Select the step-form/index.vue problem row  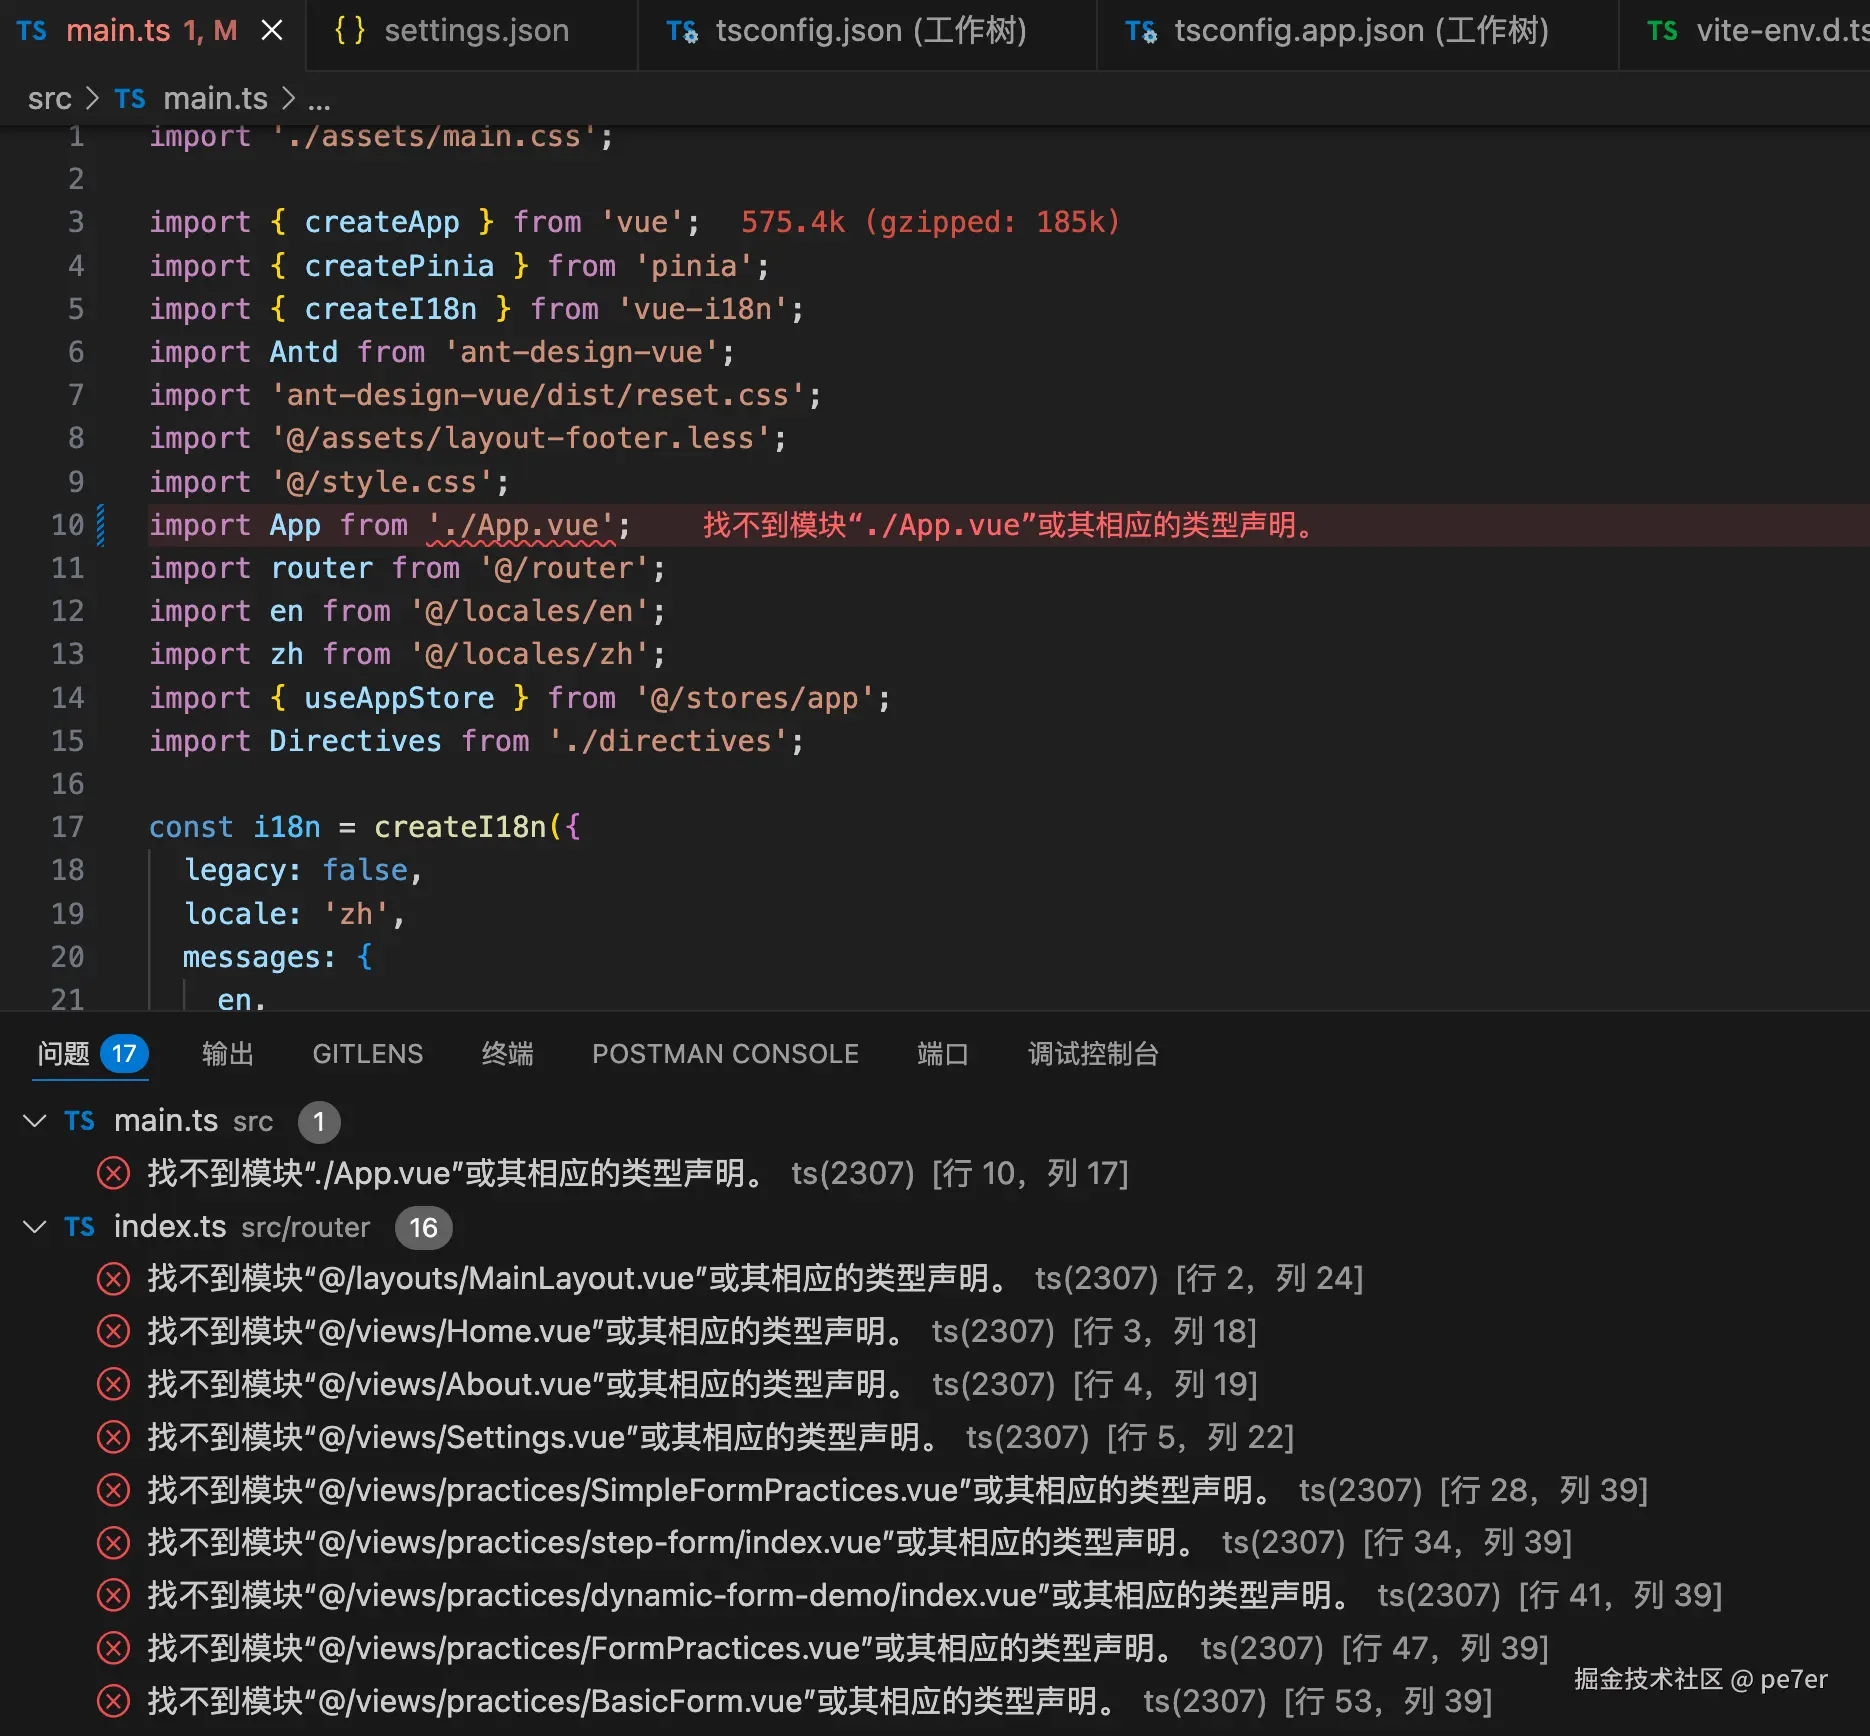[935, 1543]
